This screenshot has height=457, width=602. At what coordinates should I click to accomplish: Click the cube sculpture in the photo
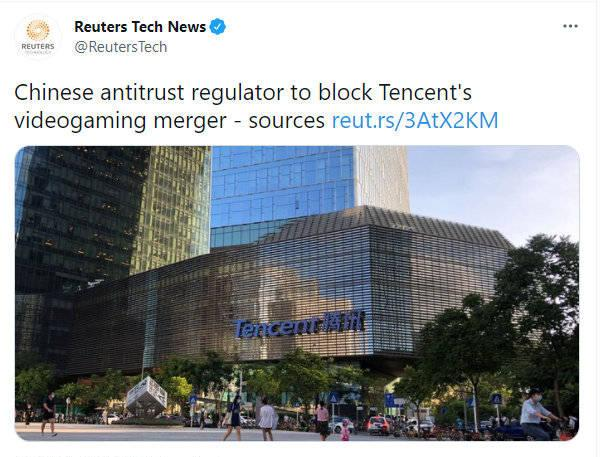[146, 396]
